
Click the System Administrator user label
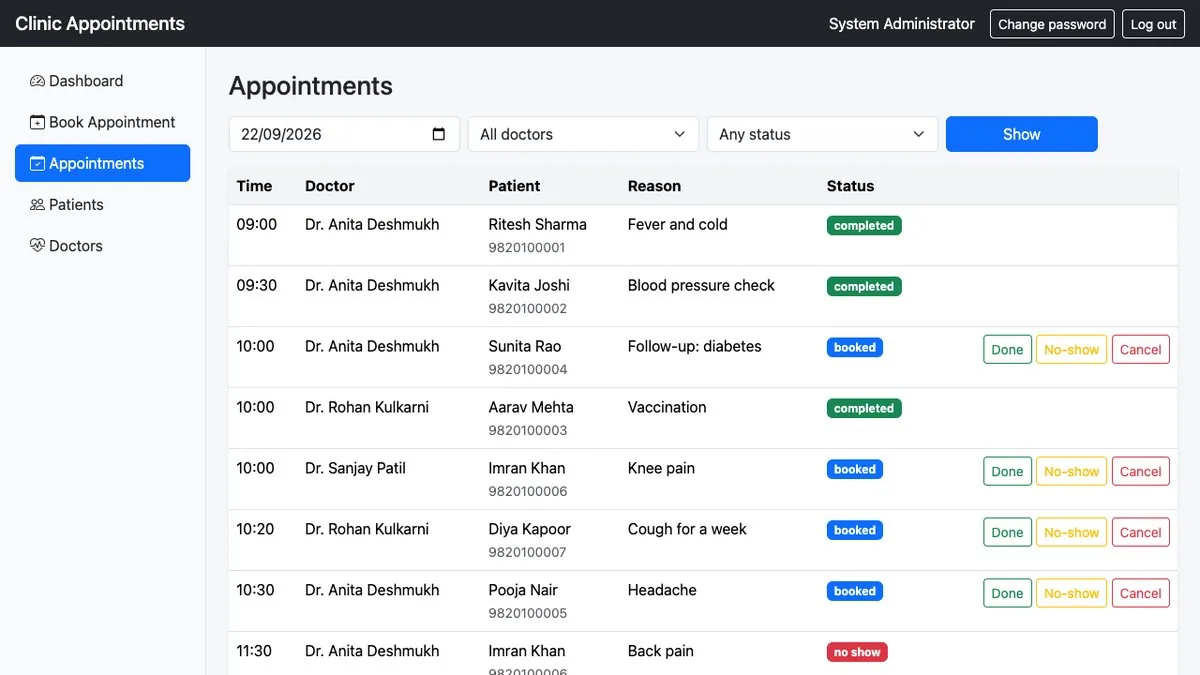[902, 24]
